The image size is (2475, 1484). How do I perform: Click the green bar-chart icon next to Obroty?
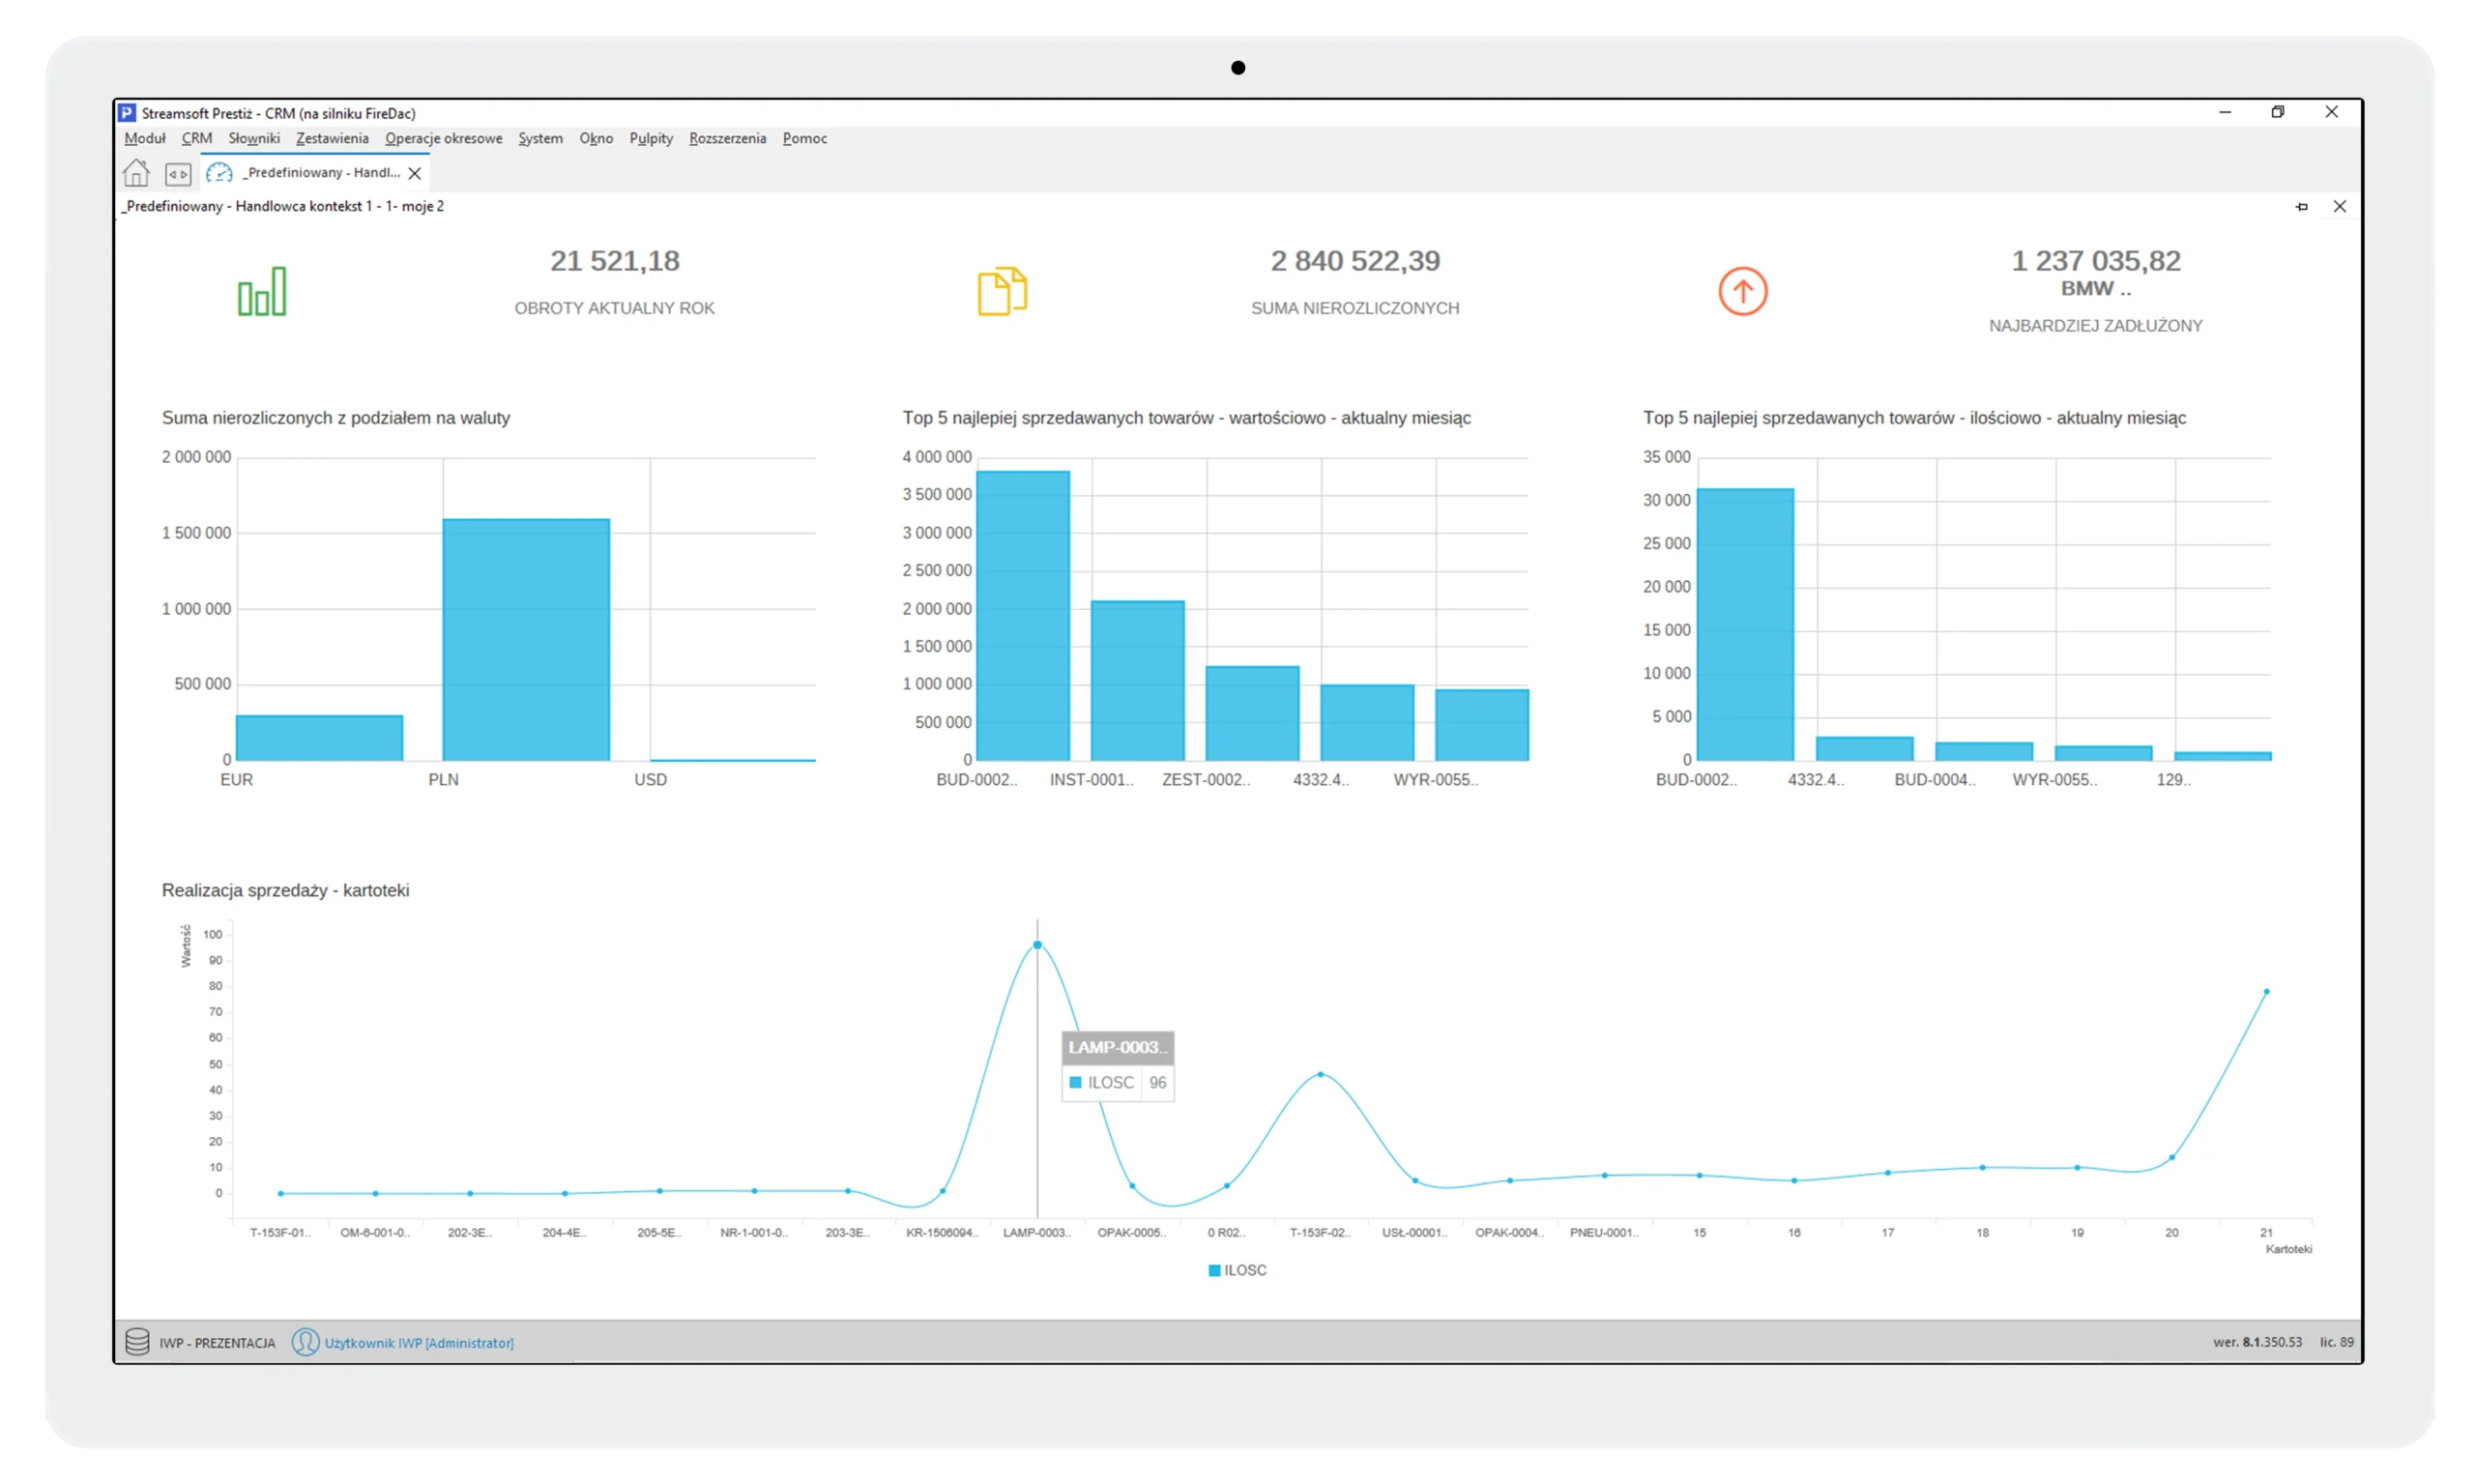tap(262, 291)
